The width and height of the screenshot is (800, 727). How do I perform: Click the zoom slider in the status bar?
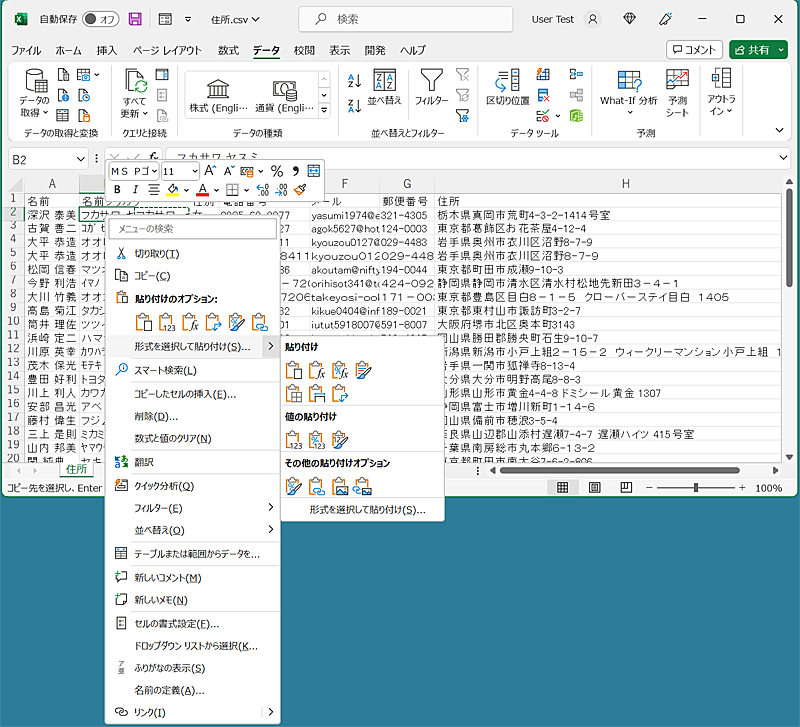(x=696, y=488)
